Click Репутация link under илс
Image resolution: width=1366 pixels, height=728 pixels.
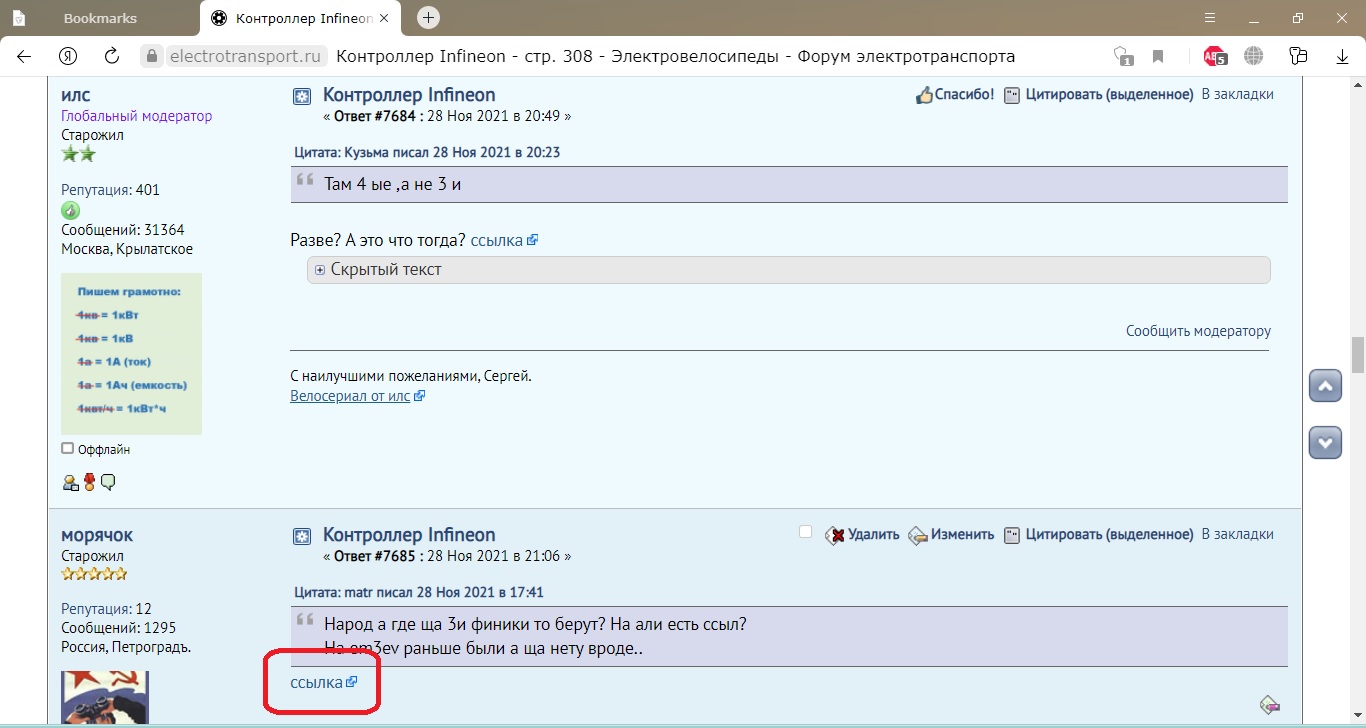[x=96, y=190]
